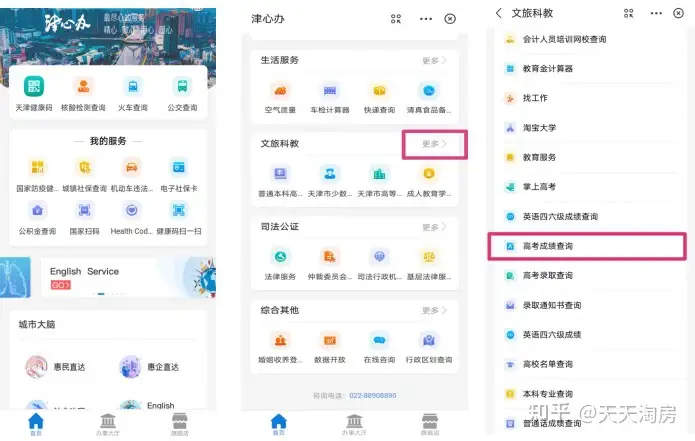Open 惠民直达 in 城市大脑

tap(55, 367)
